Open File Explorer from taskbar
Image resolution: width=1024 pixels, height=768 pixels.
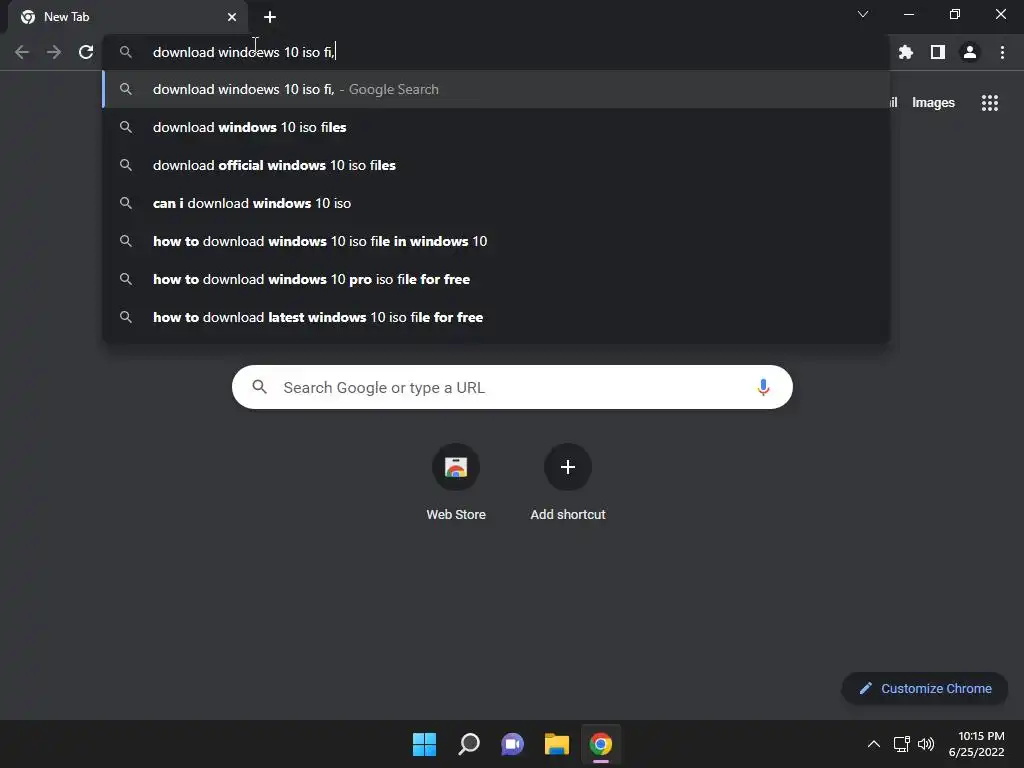(x=557, y=744)
